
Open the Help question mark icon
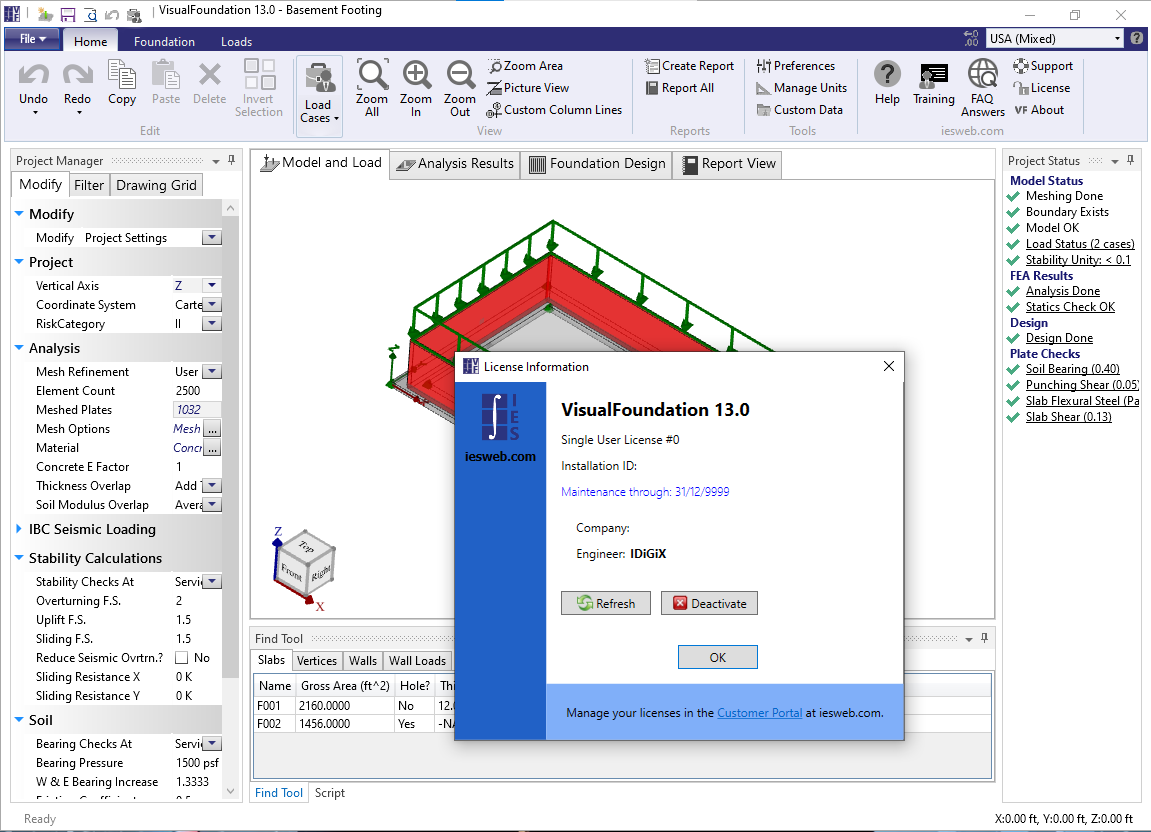pyautogui.click(x=887, y=75)
